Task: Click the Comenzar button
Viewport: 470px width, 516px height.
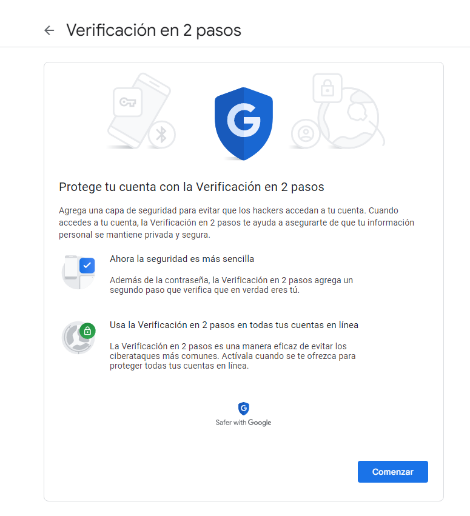Action: coord(393,472)
